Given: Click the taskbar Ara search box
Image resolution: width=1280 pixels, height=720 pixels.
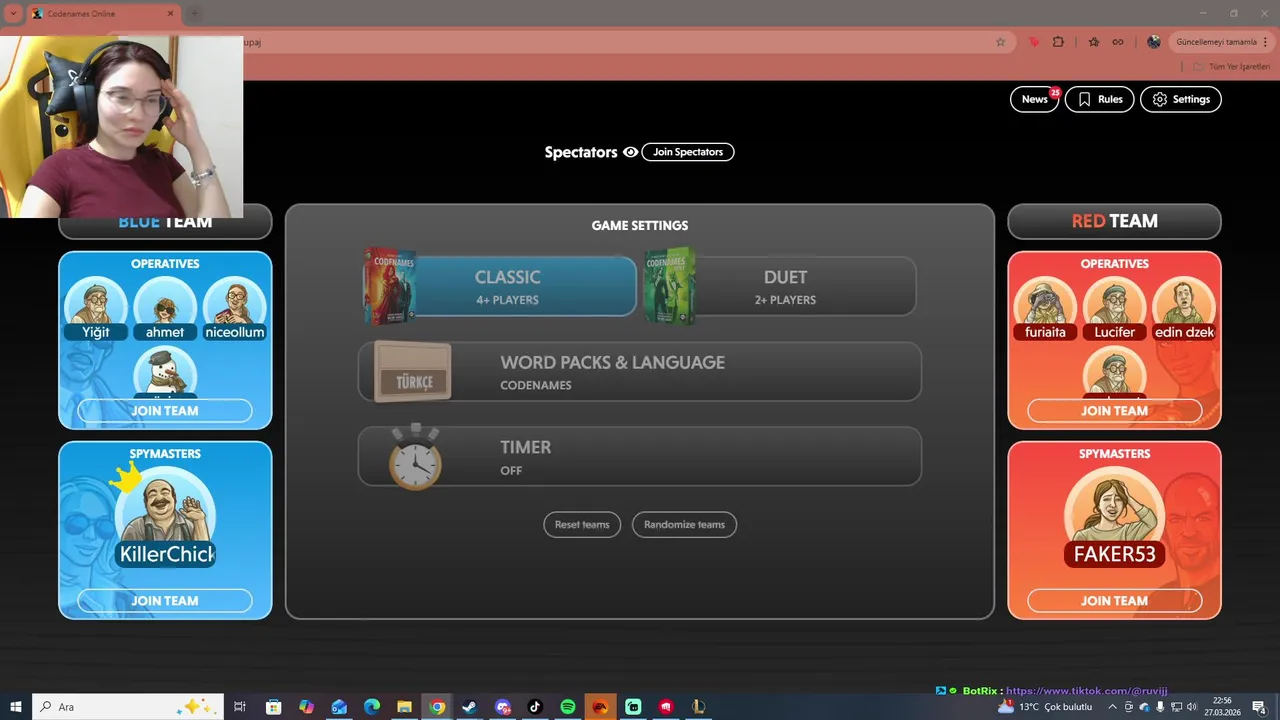Looking at the screenshot, I should coord(127,707).
